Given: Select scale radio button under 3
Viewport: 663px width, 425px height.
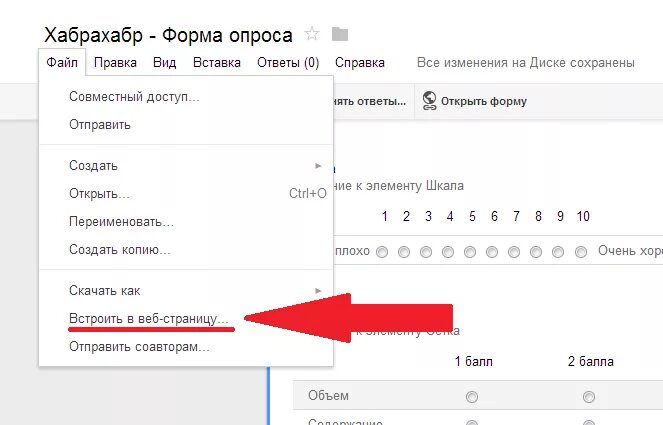Looking at the screenshot, I should pyautogui.click(x=426, y=252).
